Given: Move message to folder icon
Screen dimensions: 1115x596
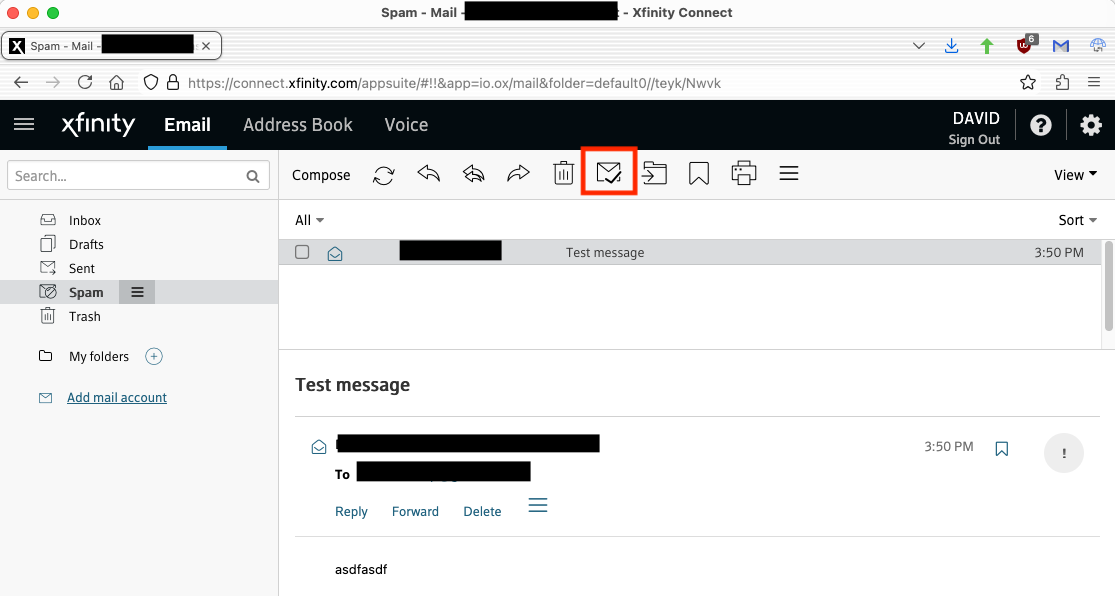Looking at the screenshot, I should (654, 174).
